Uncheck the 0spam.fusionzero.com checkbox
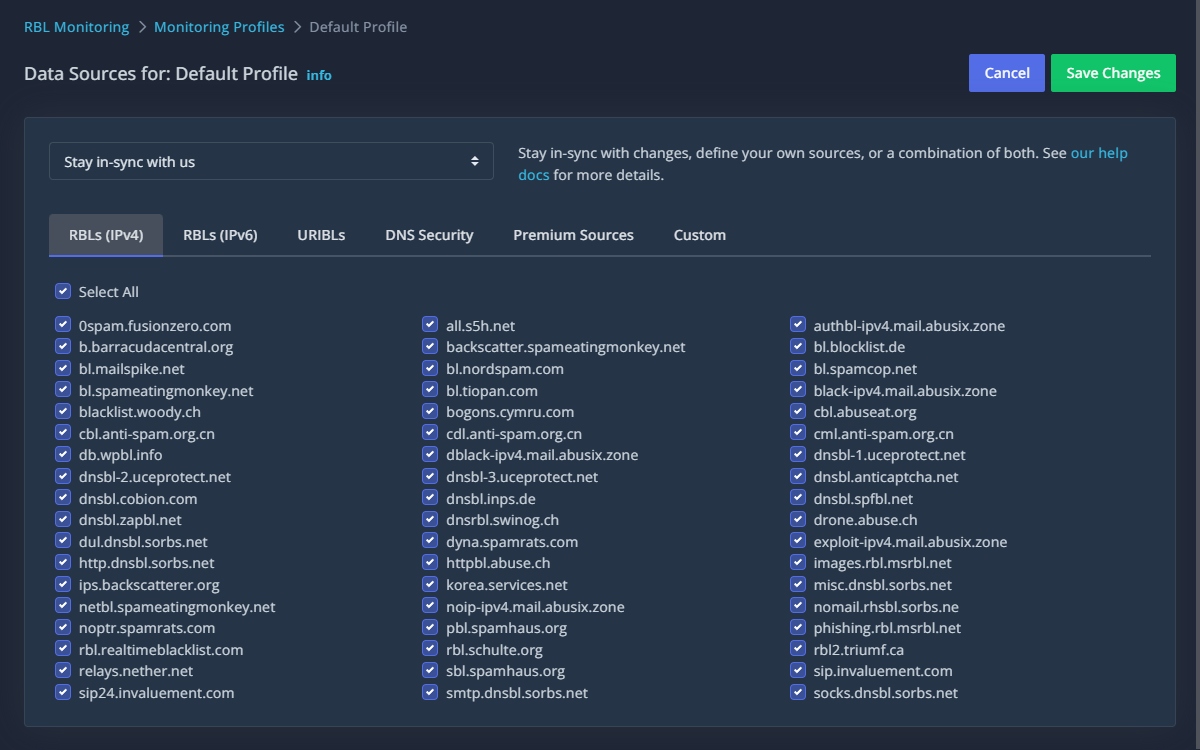Screen dimensions: 1200x750 click(x=63, y=324)
